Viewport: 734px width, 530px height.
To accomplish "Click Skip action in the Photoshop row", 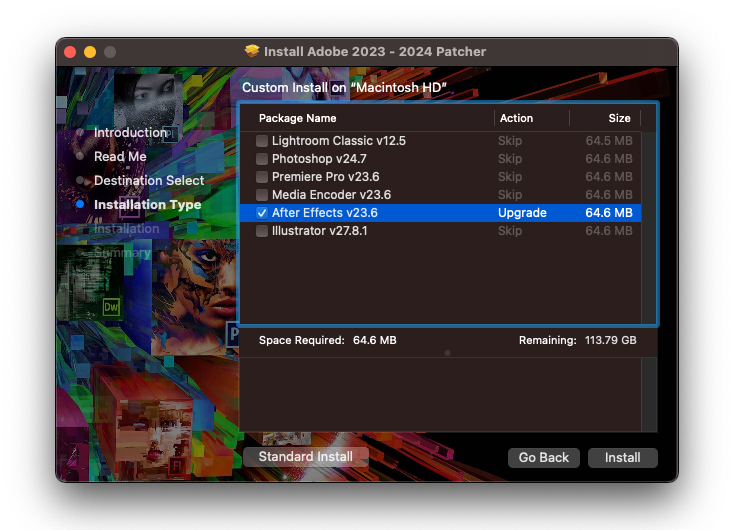I will click(510, 159).
